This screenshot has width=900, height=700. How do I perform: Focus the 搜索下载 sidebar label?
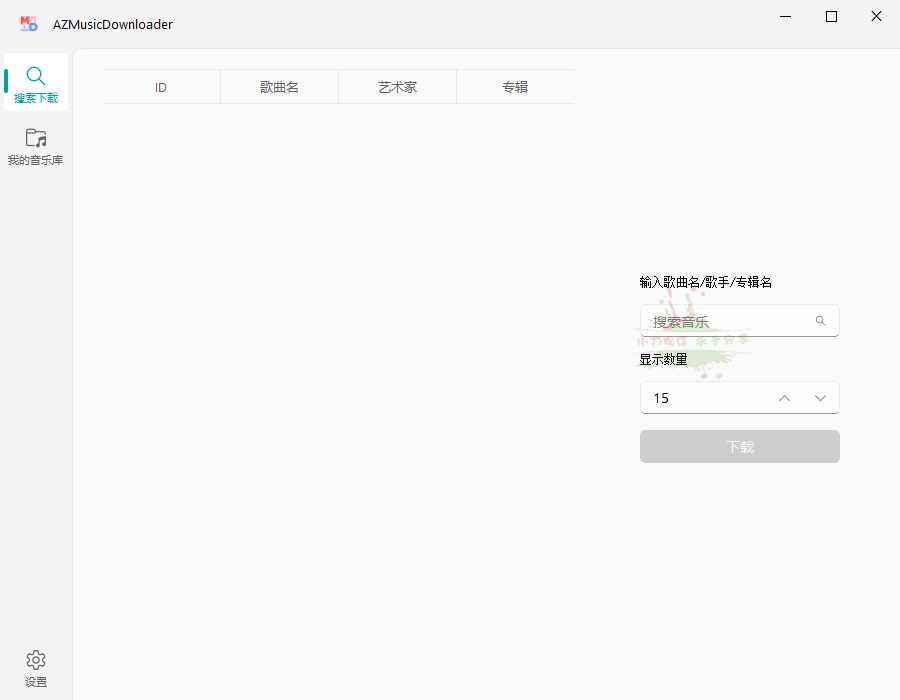click(36, 97)
